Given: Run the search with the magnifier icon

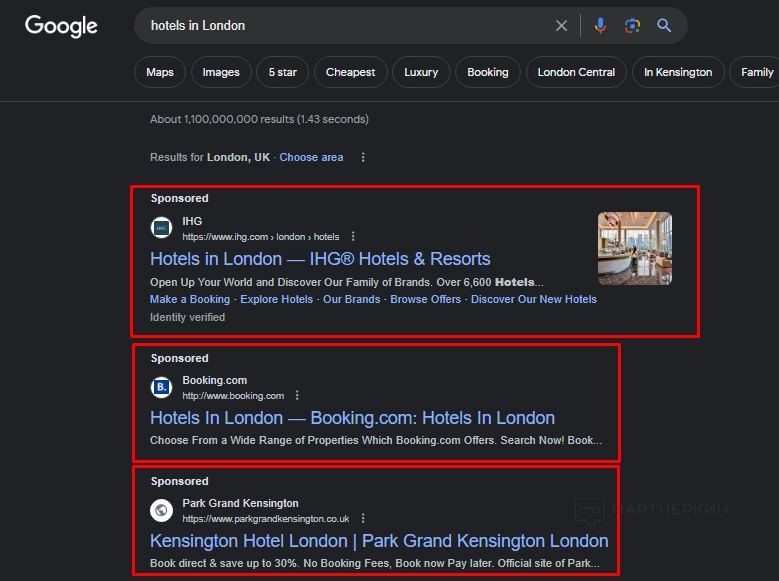Looking at the screenshot, I should pyautogui.click(x=664, y=25).
